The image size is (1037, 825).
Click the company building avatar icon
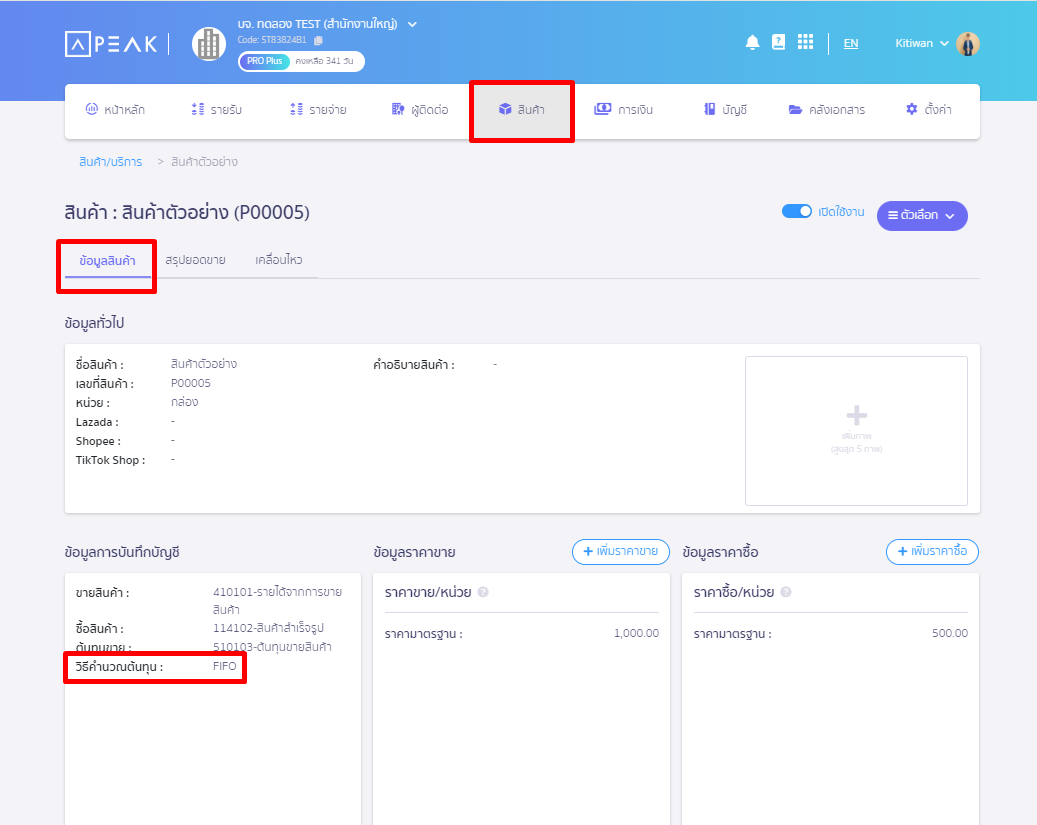[209, 44]
